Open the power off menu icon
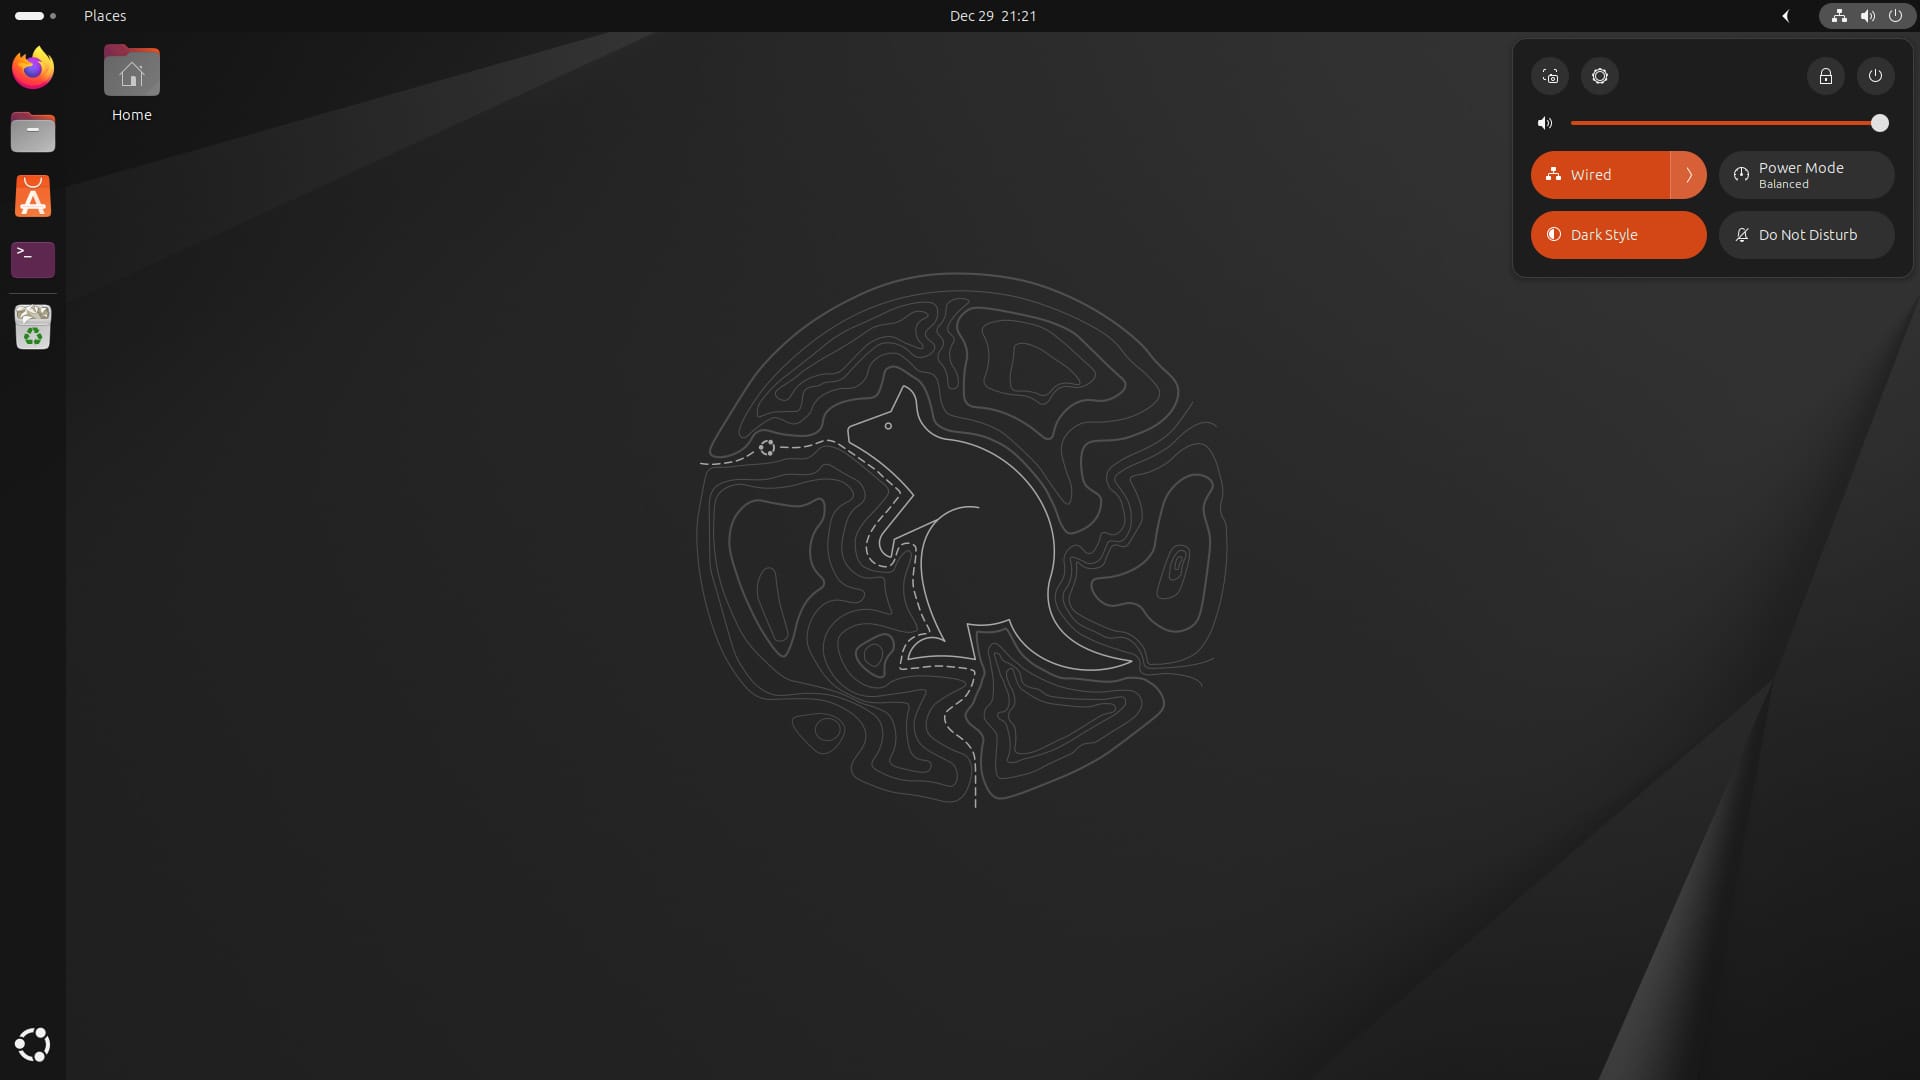This screenshot has height=1080, width=1920. (x=1874, y=76)
